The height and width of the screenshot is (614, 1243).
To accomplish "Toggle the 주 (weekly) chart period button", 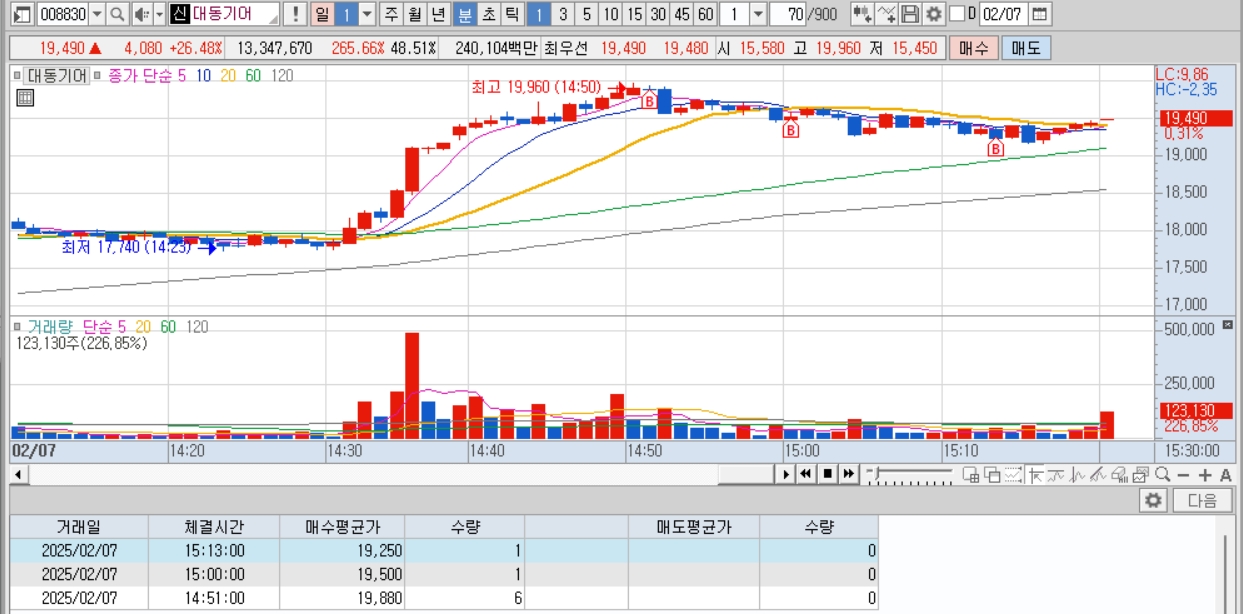I will [x=391, y=14].
